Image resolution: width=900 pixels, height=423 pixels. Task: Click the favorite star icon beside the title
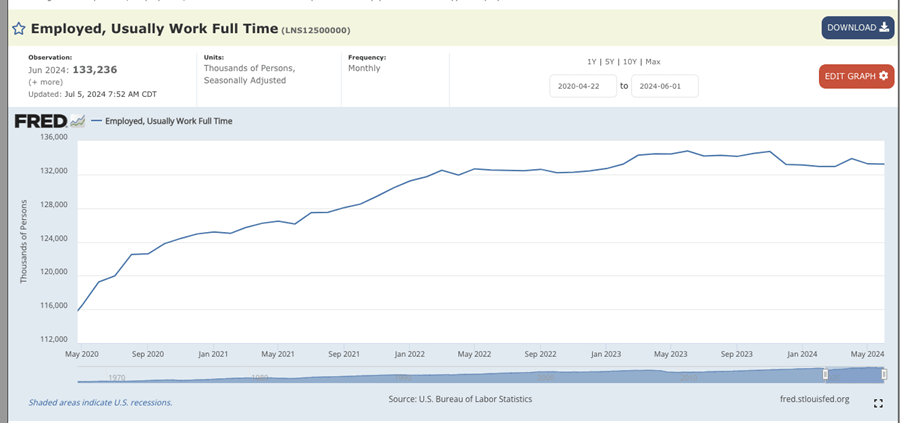(18, 29)
